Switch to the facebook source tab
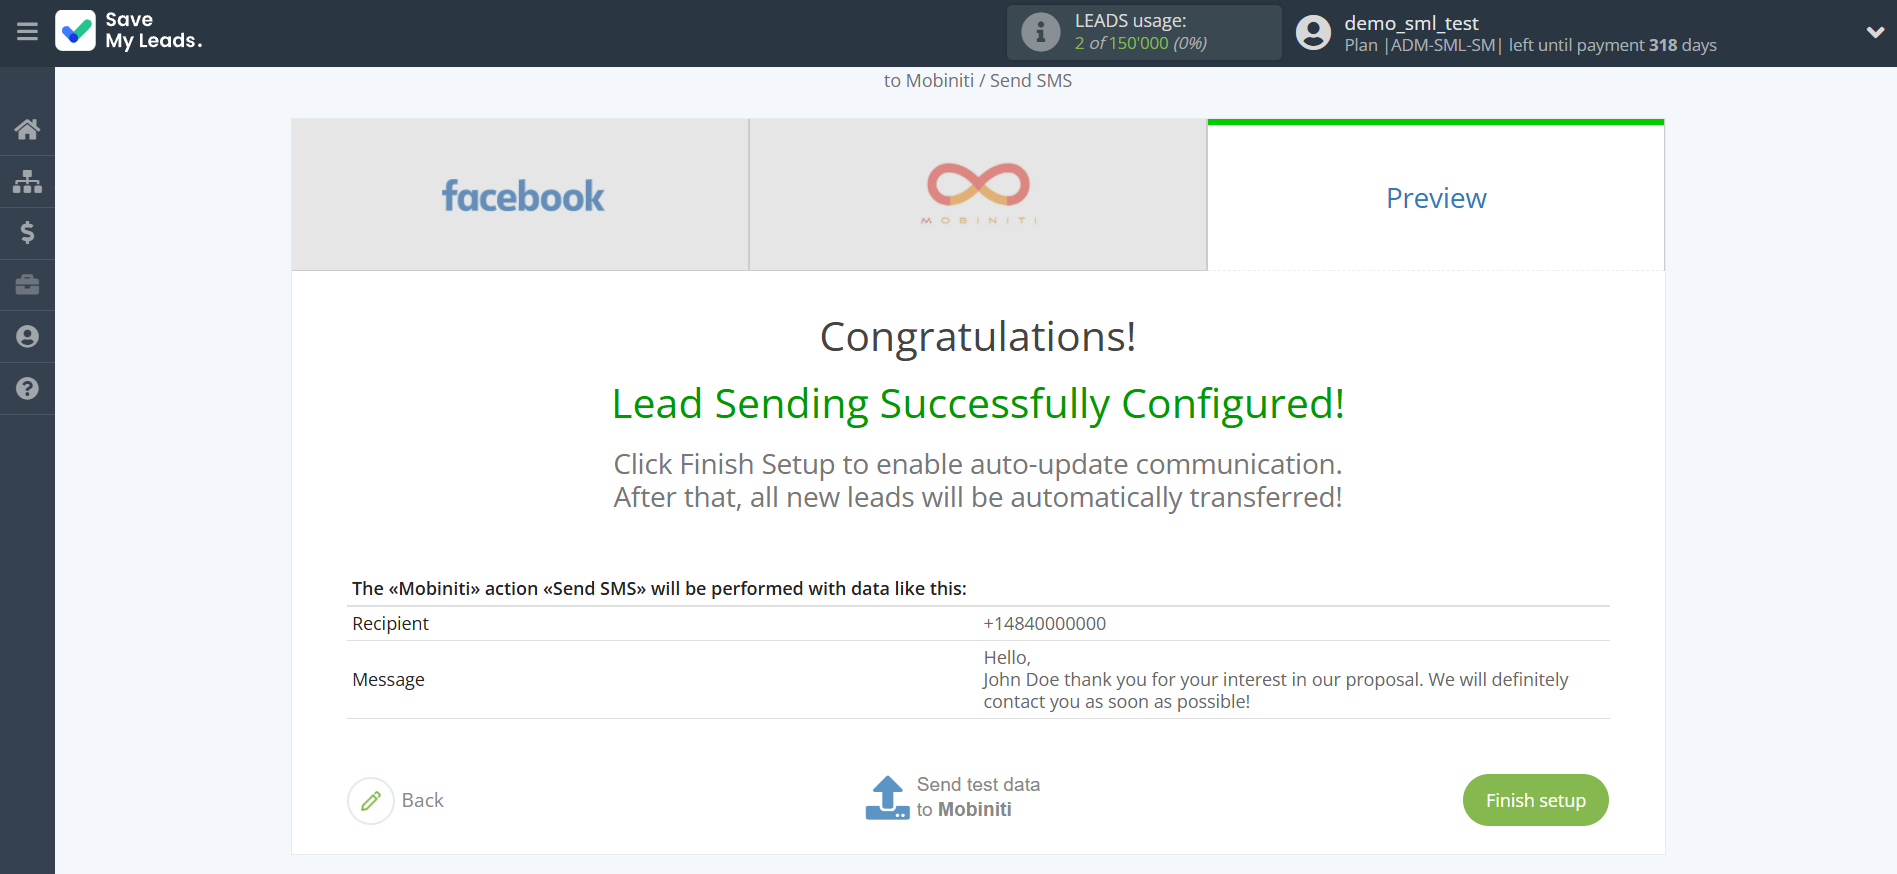Viewport: 1897px width, 874px height. [520, 195]
